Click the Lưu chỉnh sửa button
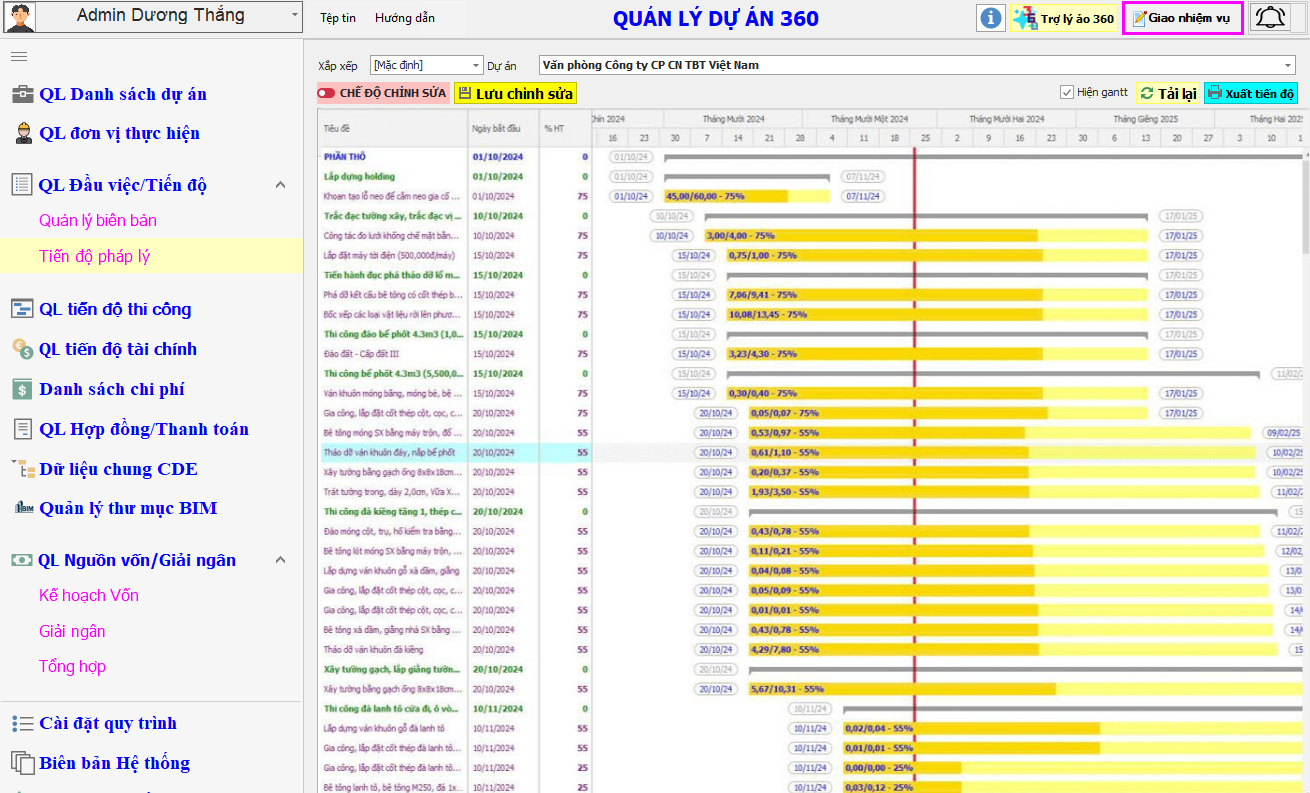1310x793 pixels. 516,93
